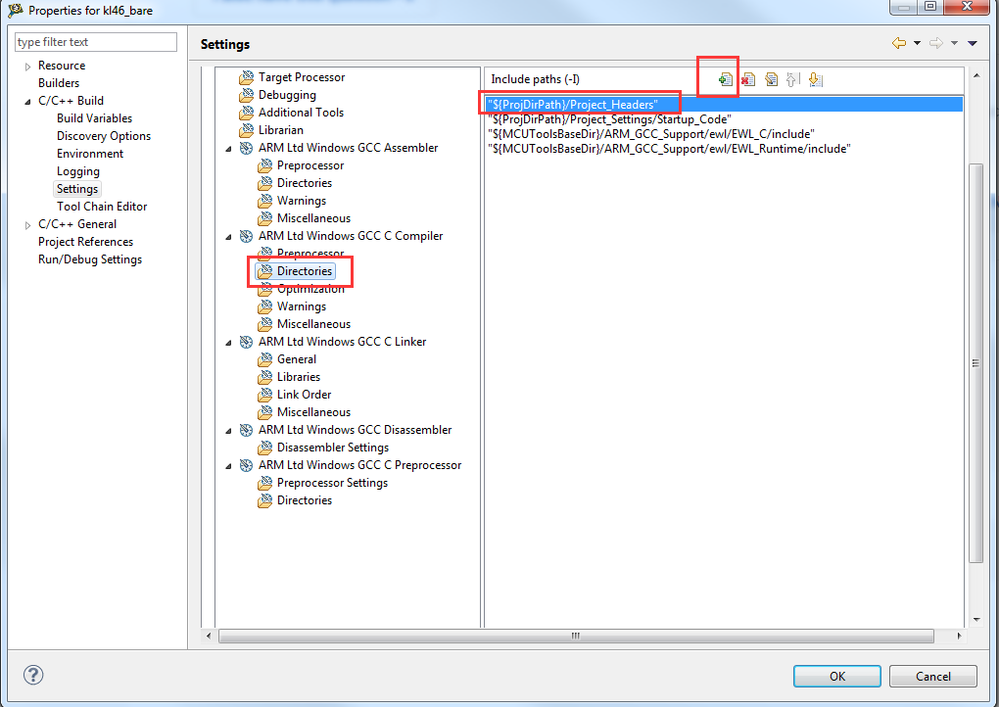Collapse the C/C++ Build node
999x707 pixels.
click(27, 101)
